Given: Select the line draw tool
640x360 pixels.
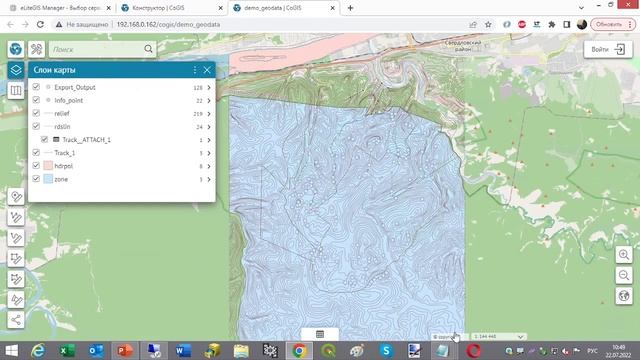Looking at the screenshot, I should pyautogui.click(x=16, y=217).
